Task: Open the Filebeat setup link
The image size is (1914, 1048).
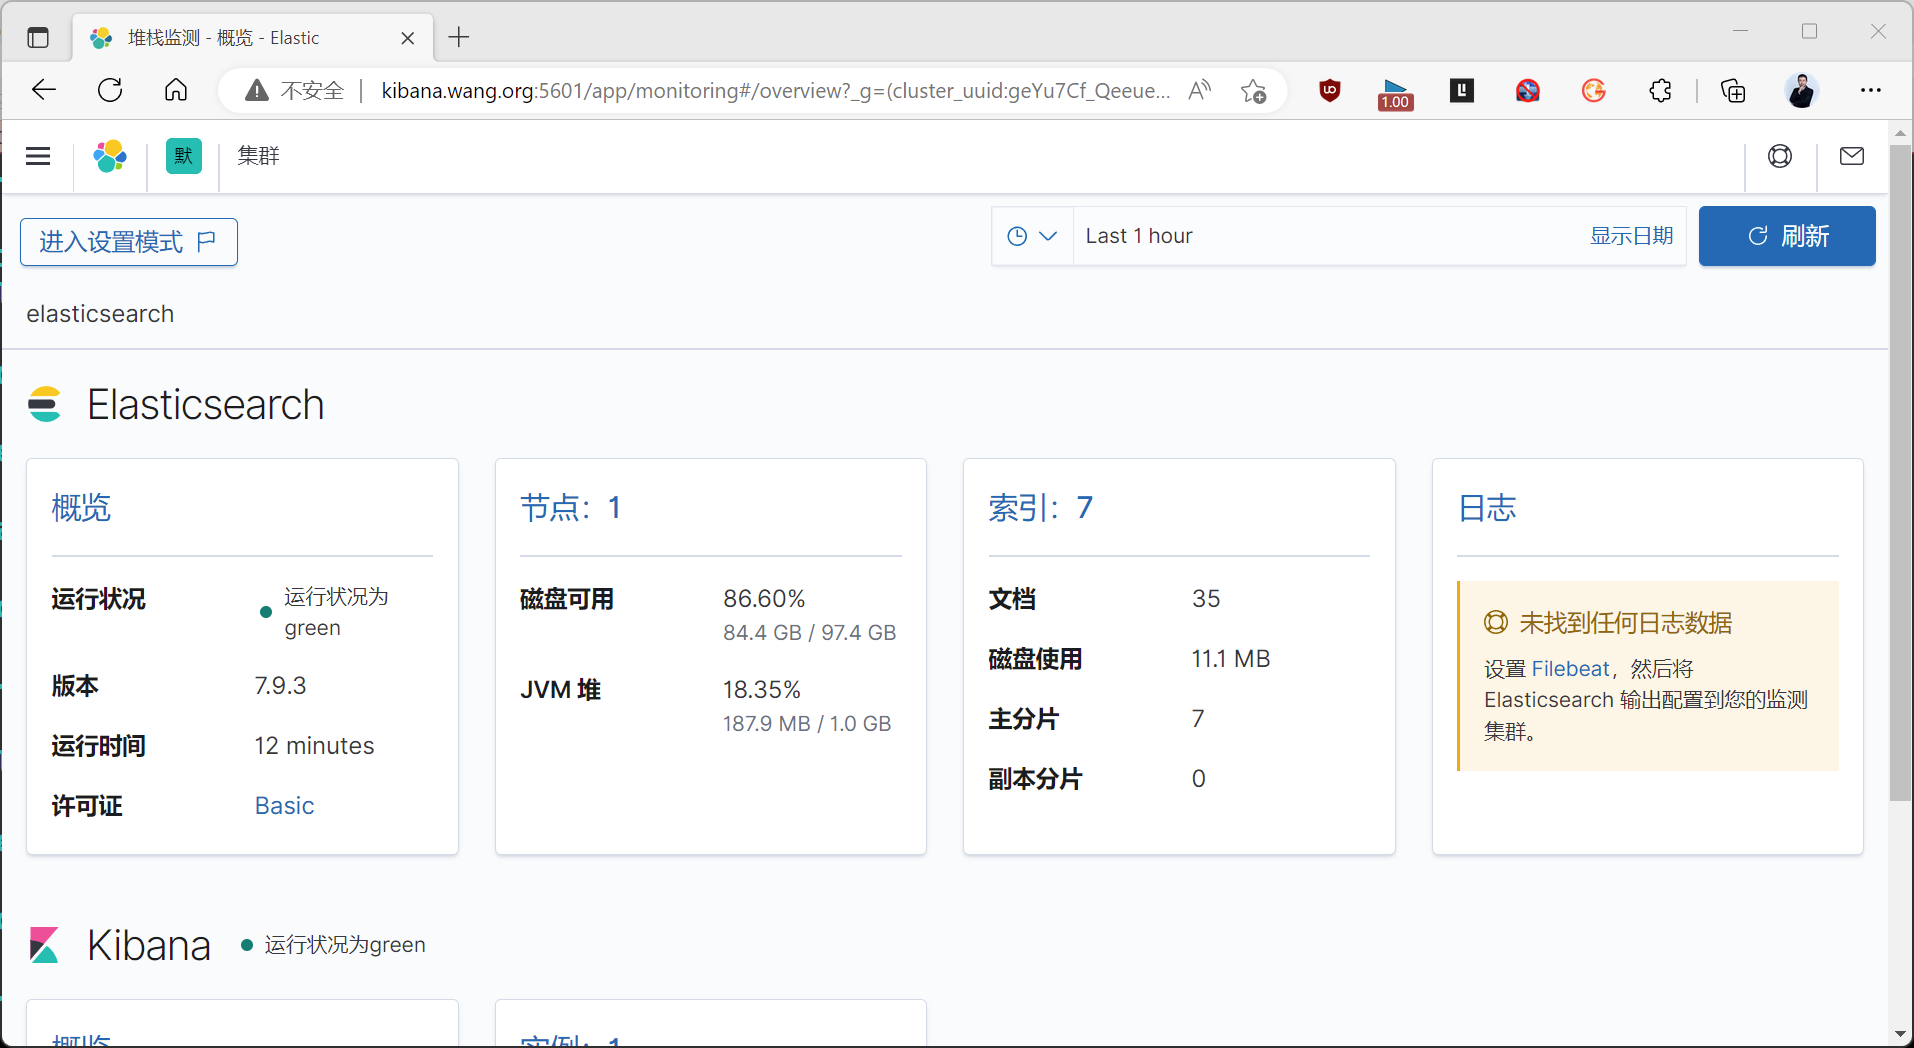Action: 1570,669
